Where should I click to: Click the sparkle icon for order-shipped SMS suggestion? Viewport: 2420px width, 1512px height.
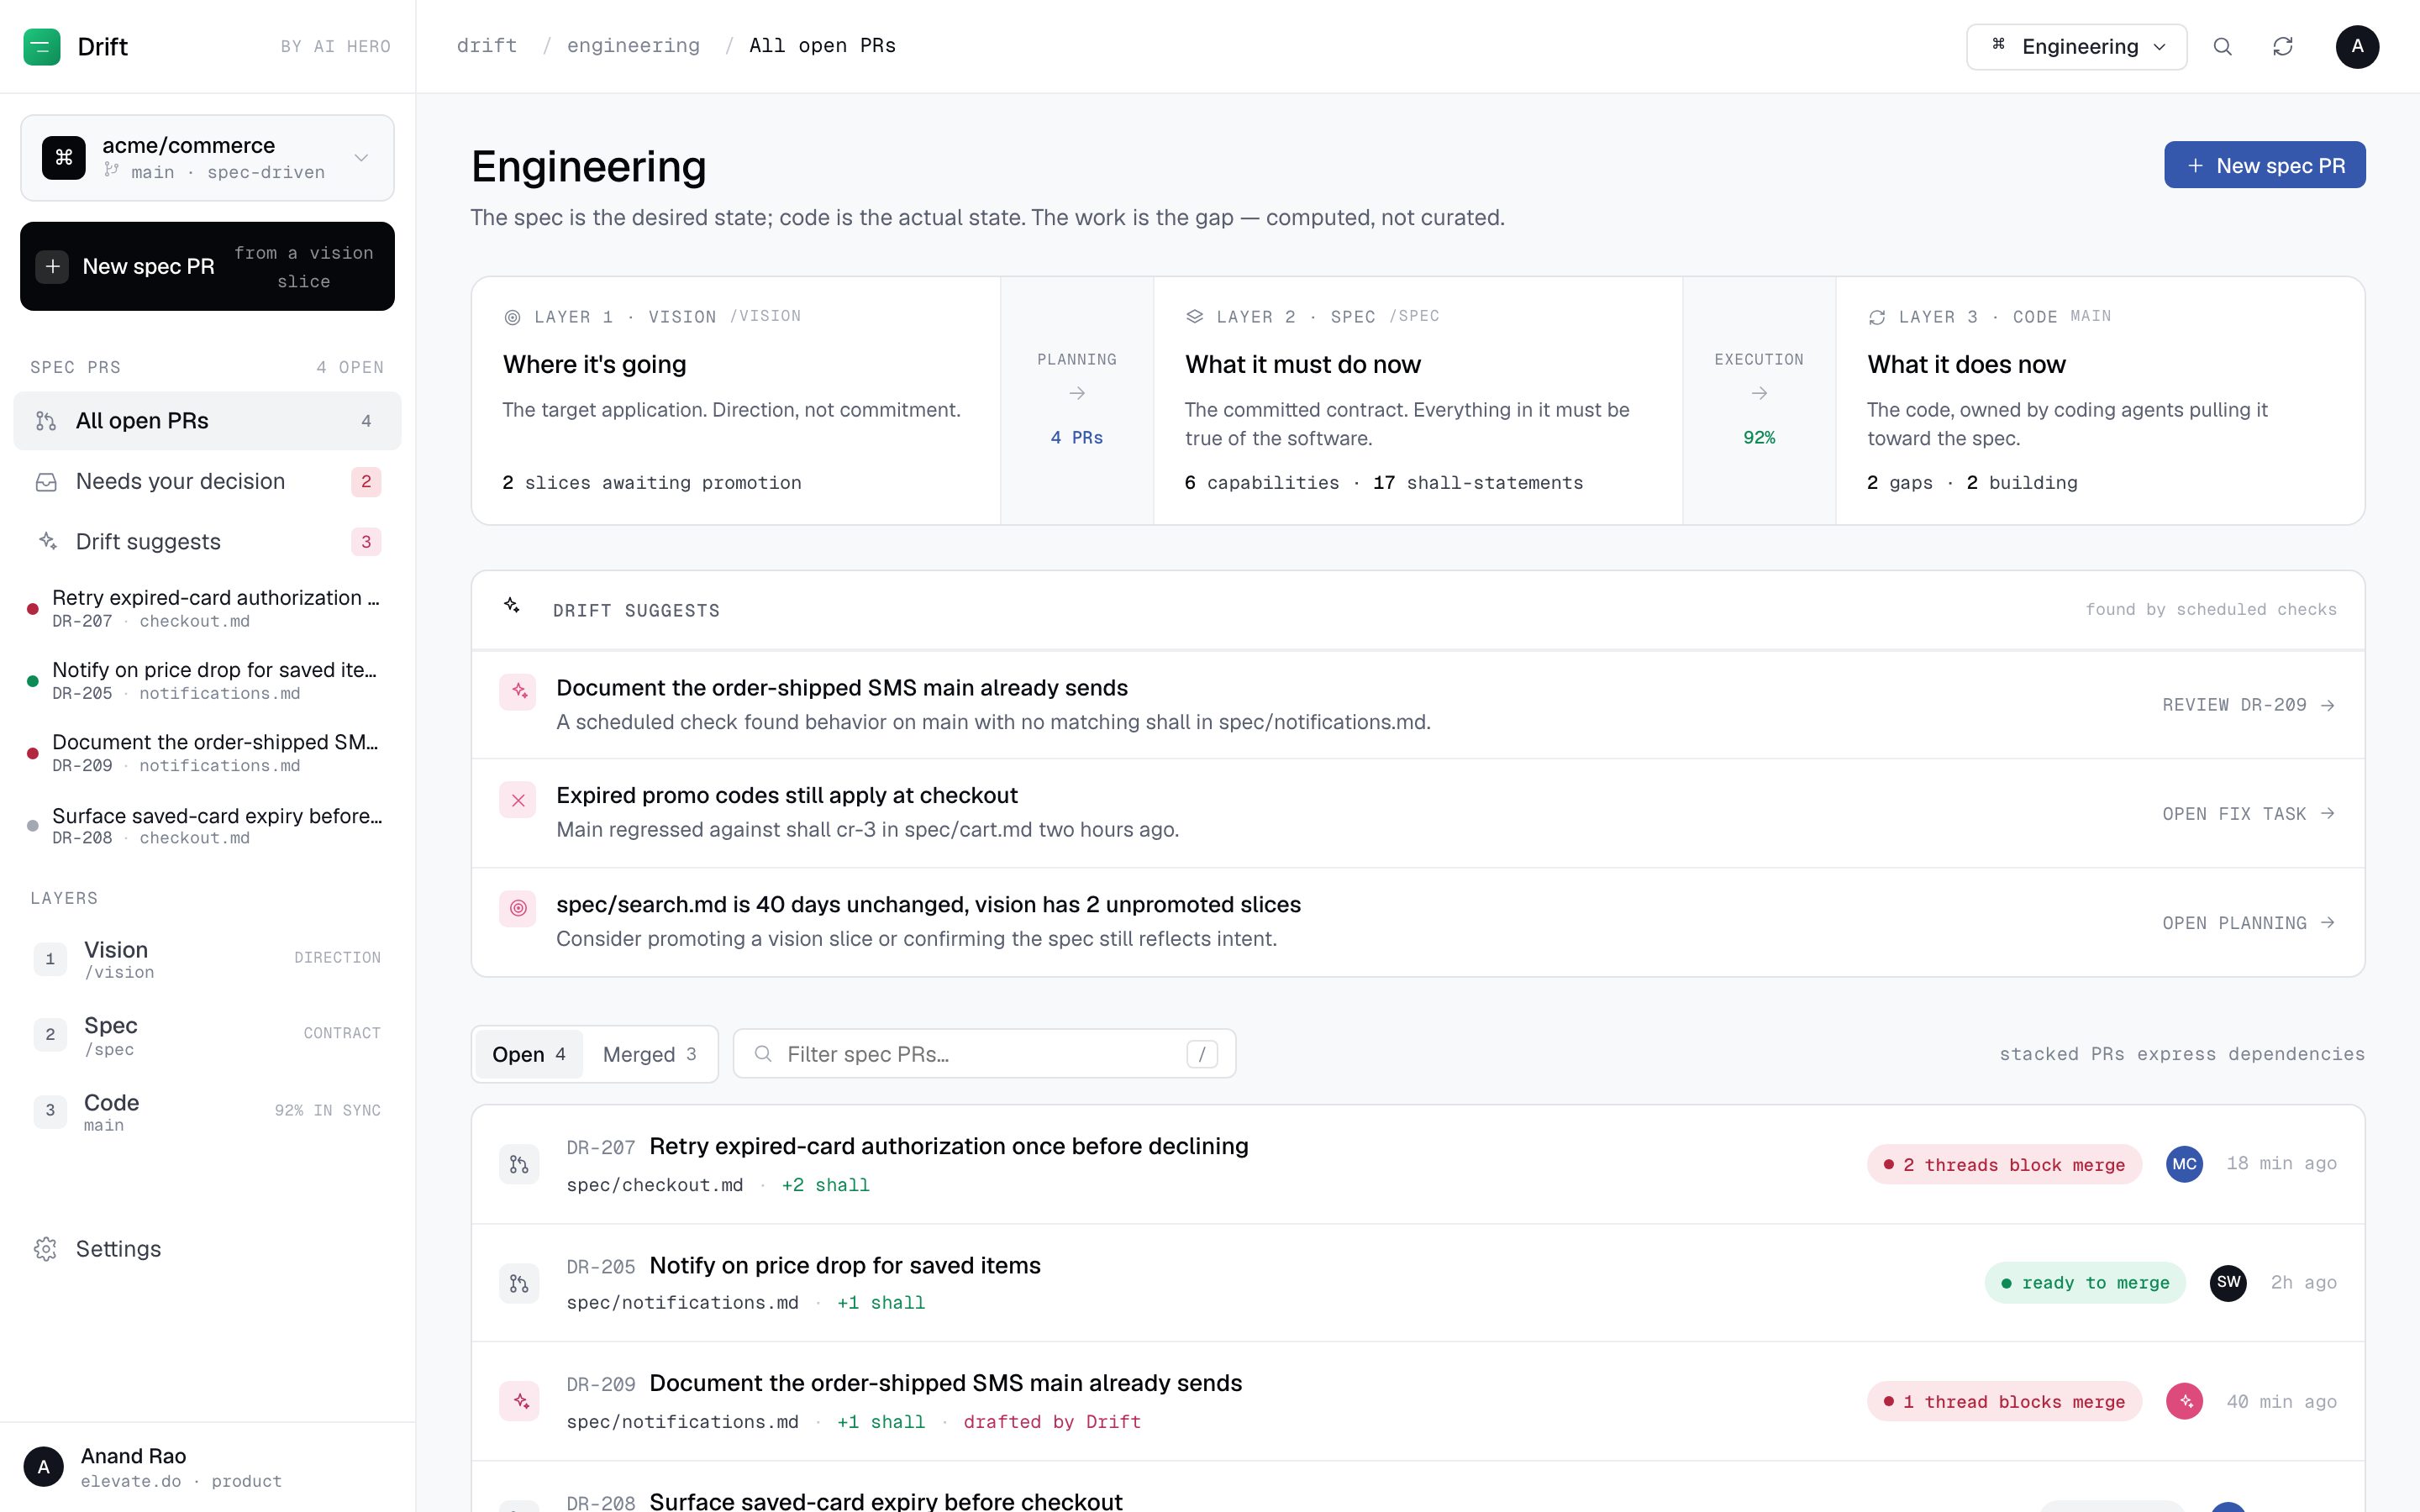click(x=518, y=691)
